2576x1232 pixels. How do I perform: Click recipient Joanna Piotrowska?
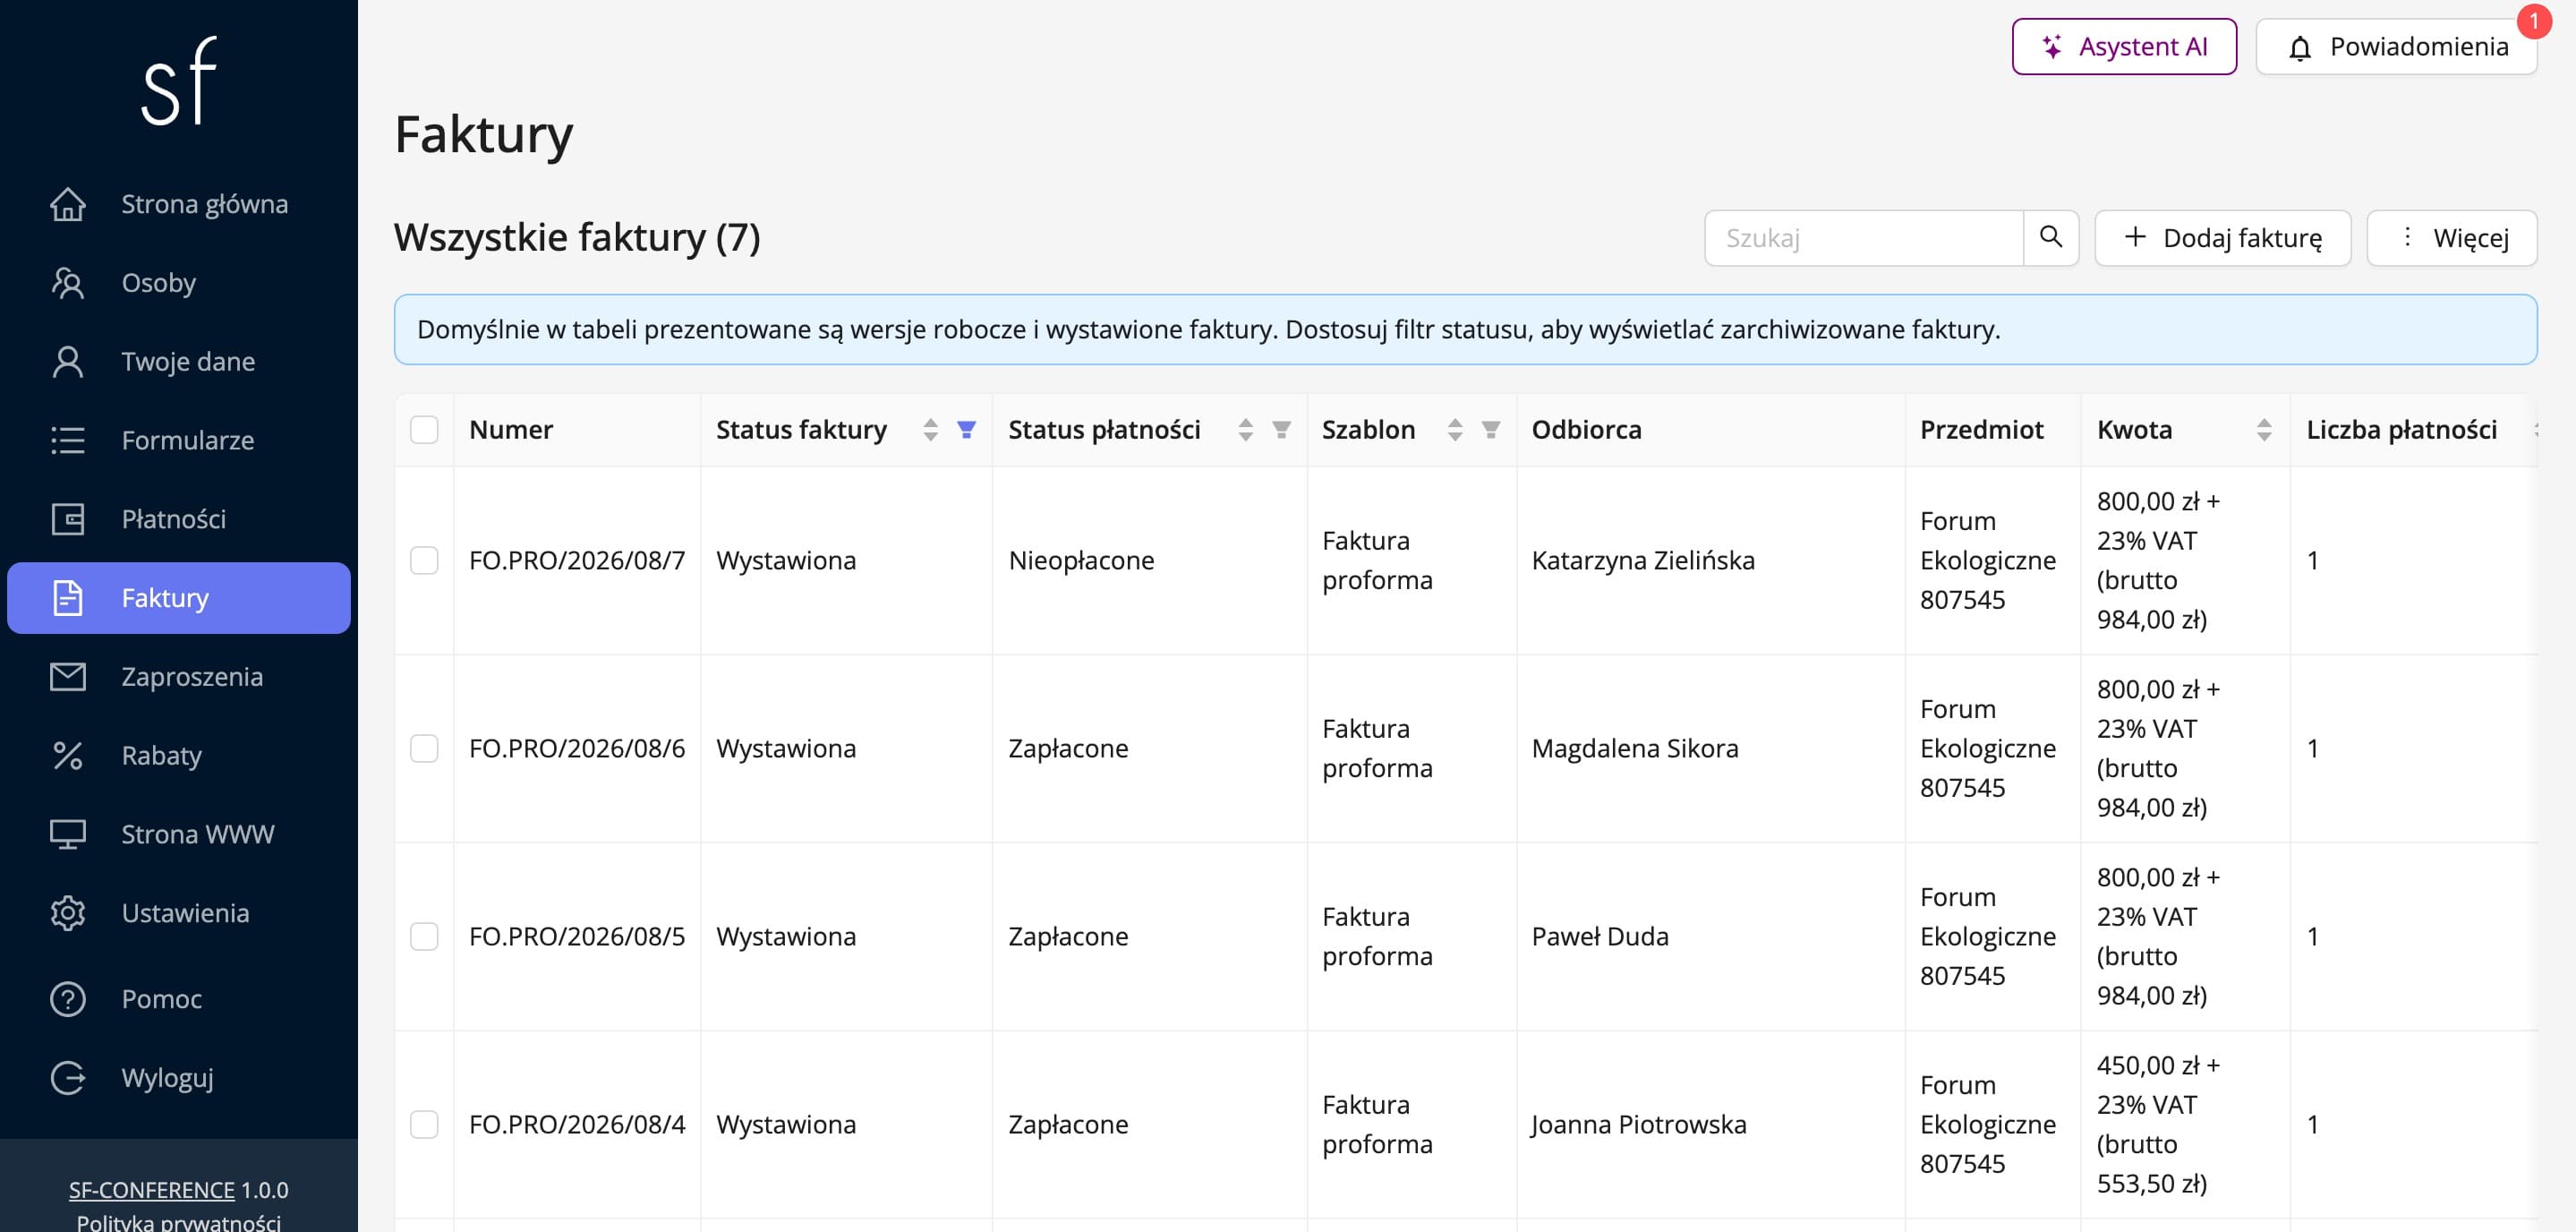[x=1639, y=1124]
